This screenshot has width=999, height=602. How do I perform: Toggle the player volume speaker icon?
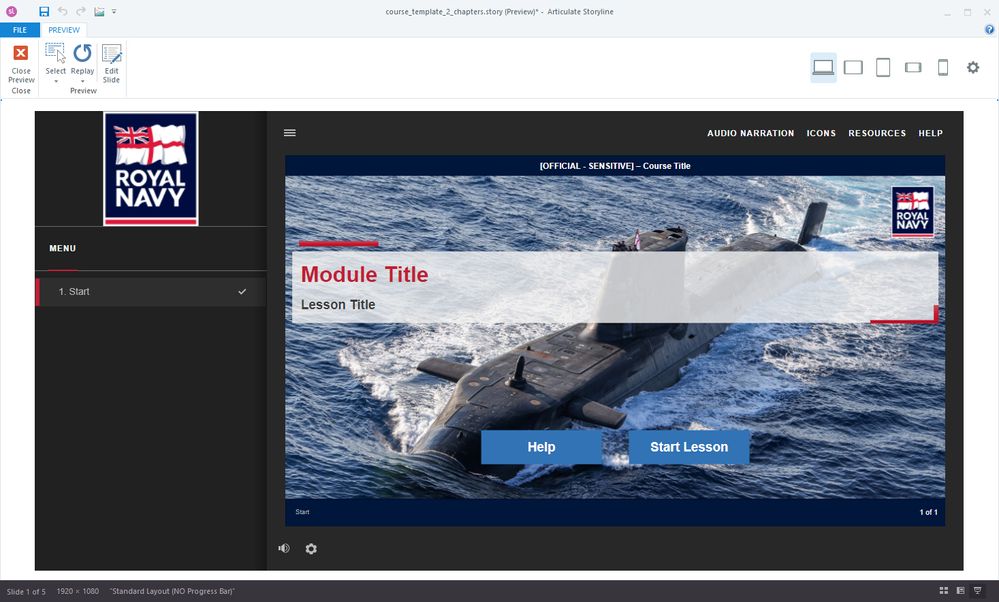(x=284, y=549)
